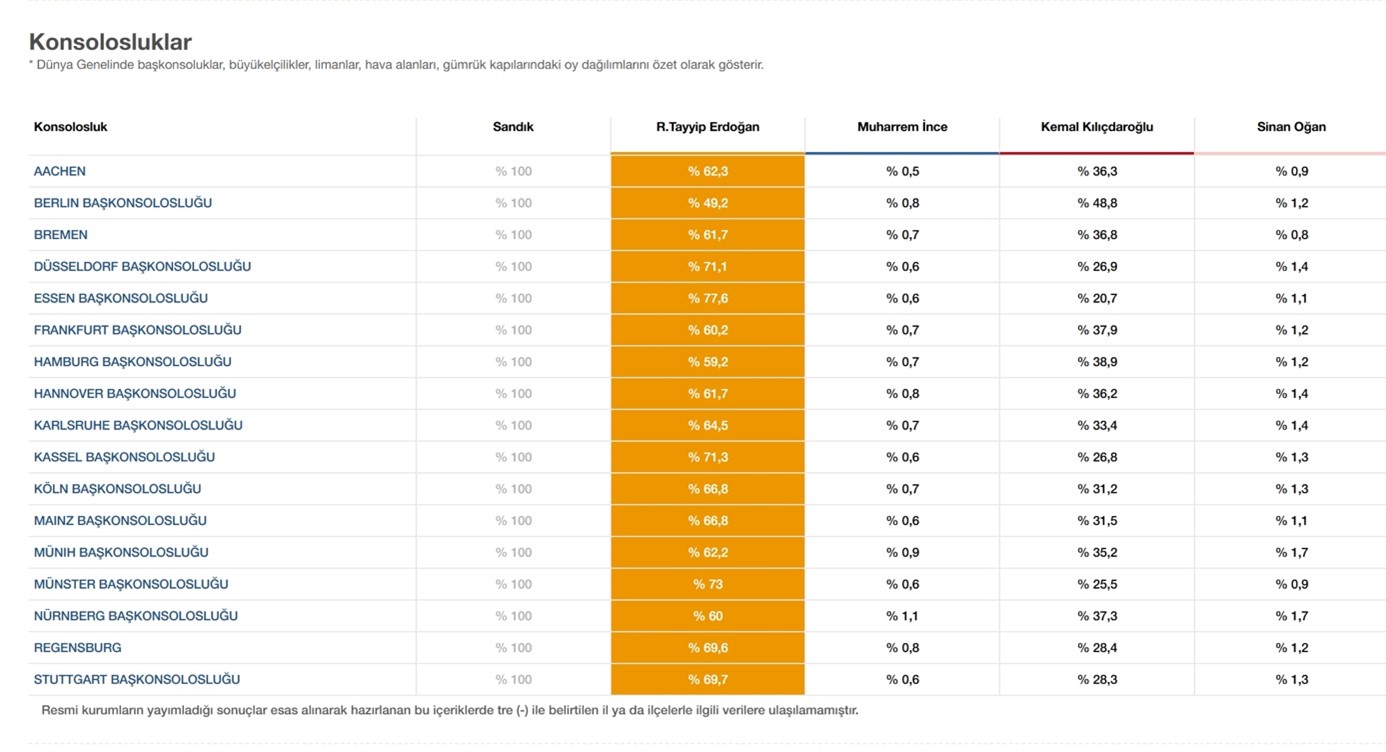Click the Konsolosluk column header
This screenshot has height=752, width=1386.
(71, 127)
